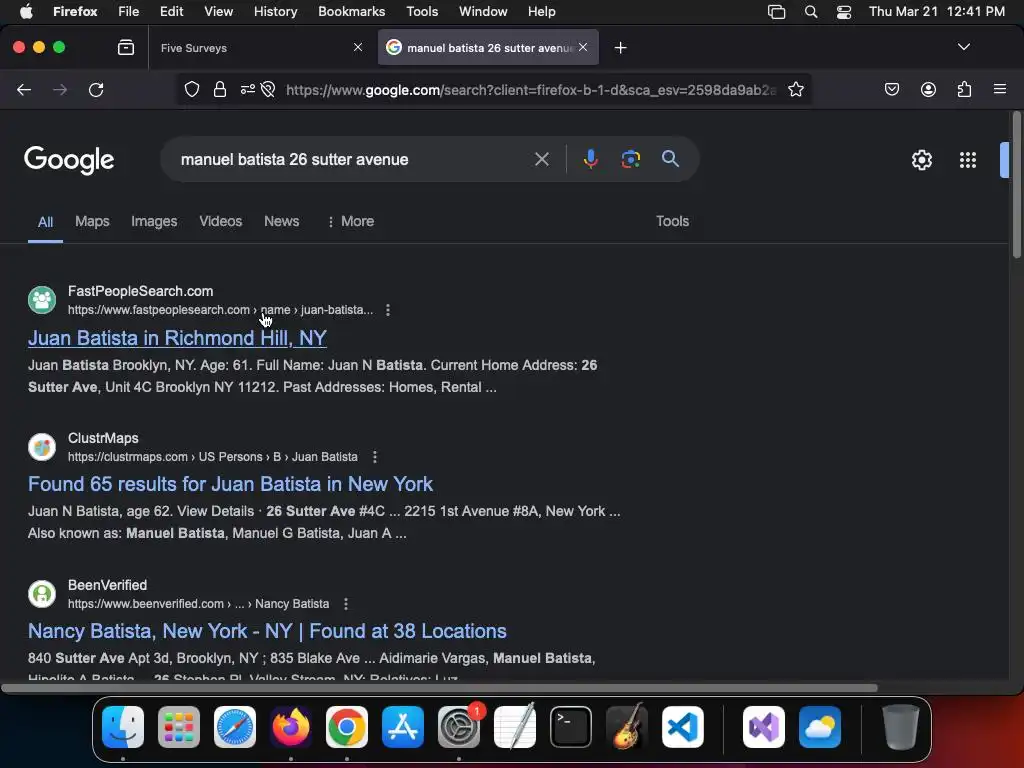Open Safari from the dock
The width and height of the screenshot is (1024, 768).
pyautogui.click(x=235, y=727)
